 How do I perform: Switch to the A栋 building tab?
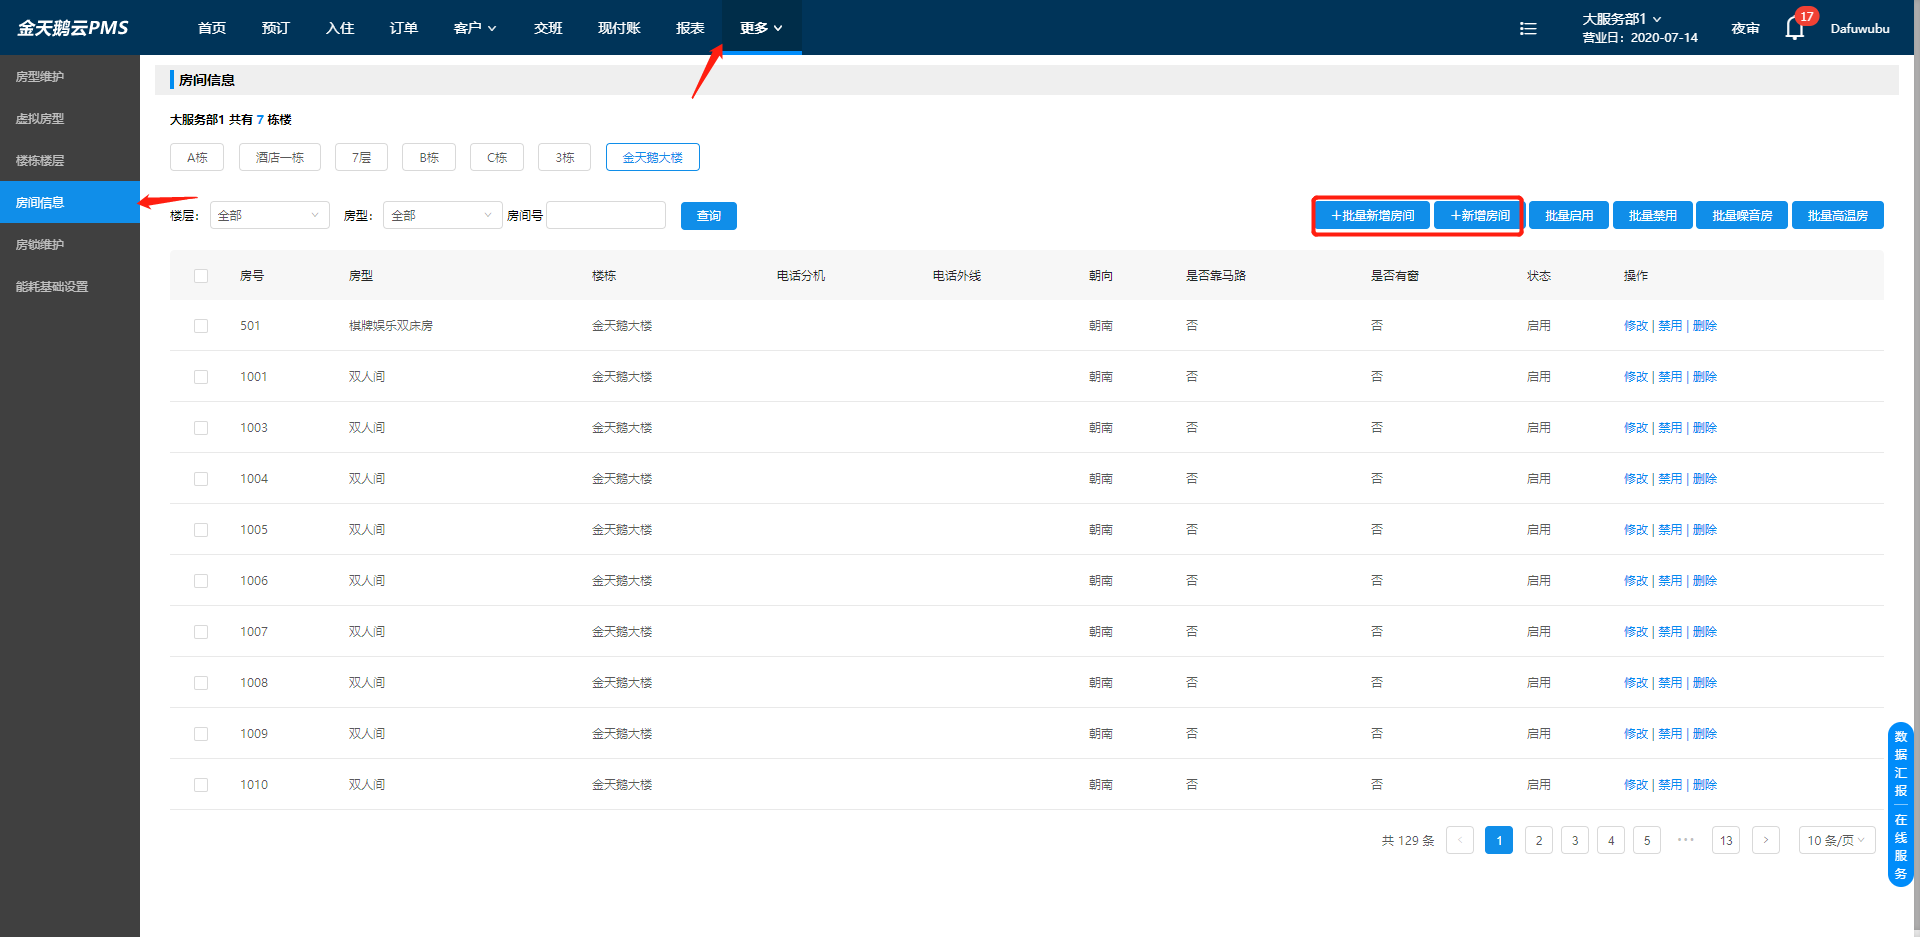point(197,157)
